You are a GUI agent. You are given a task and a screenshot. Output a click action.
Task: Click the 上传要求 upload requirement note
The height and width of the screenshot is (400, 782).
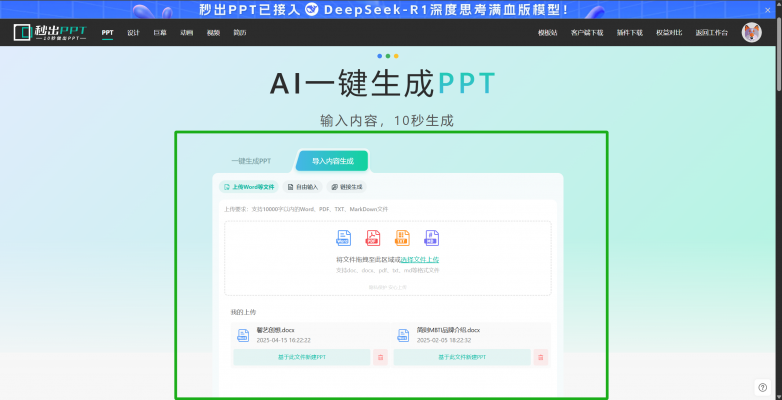pos(306,209)
